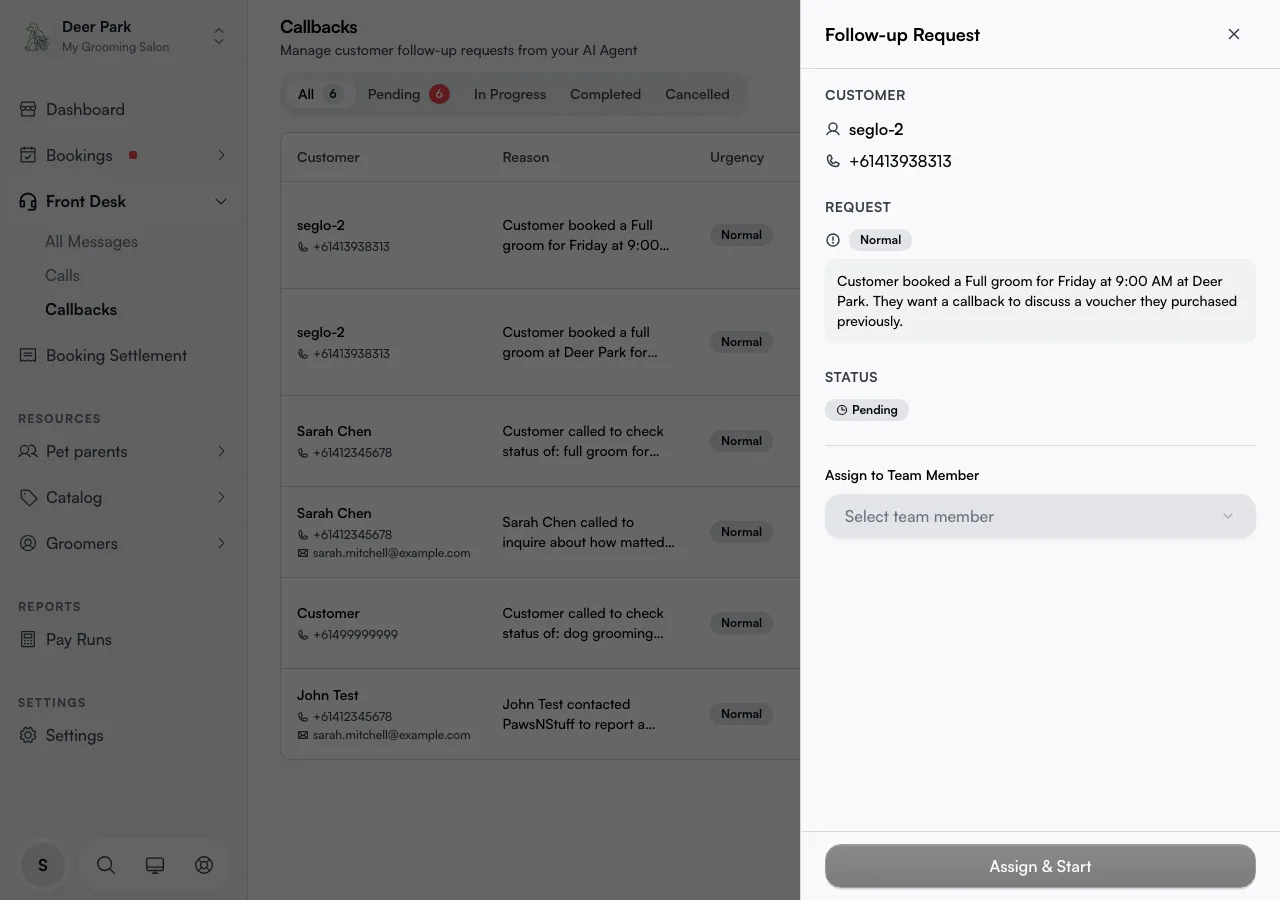The height and width of the screenshot is (900, 1280).
Task: Close the Follow-up Request panel
Action: (x=1234, y=34)
